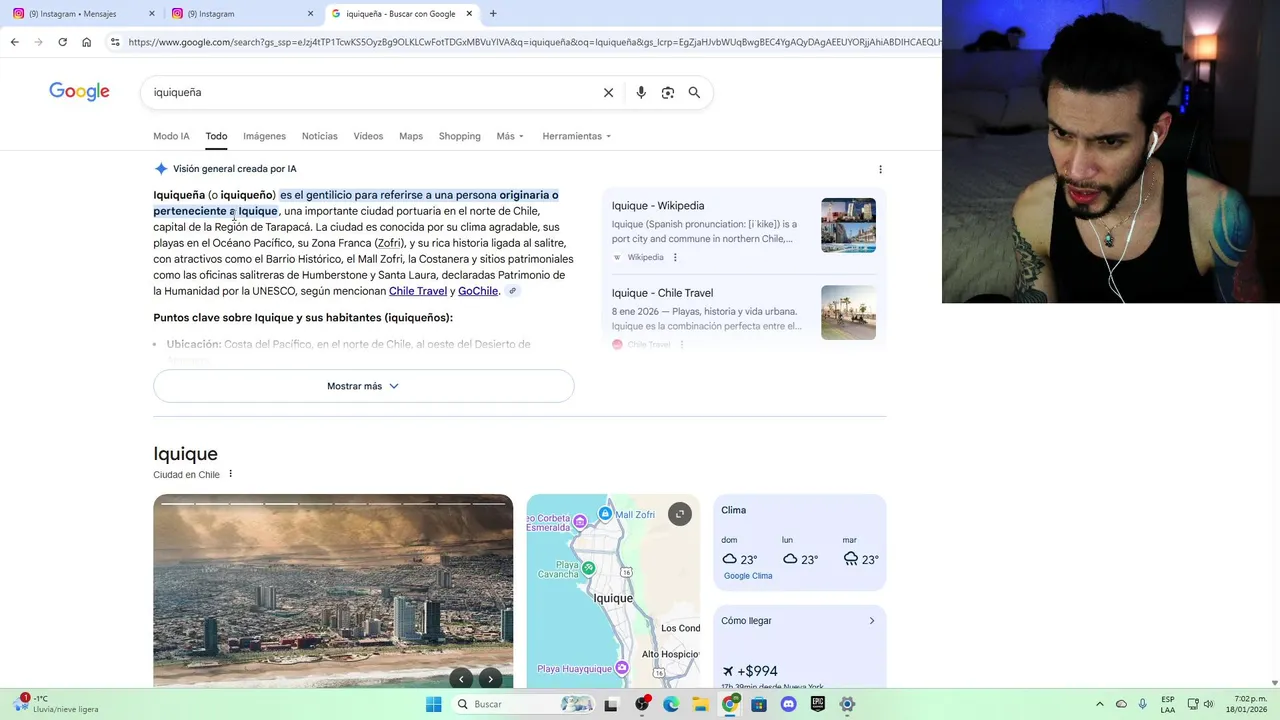Open a new browser tab

coord(493,14)
